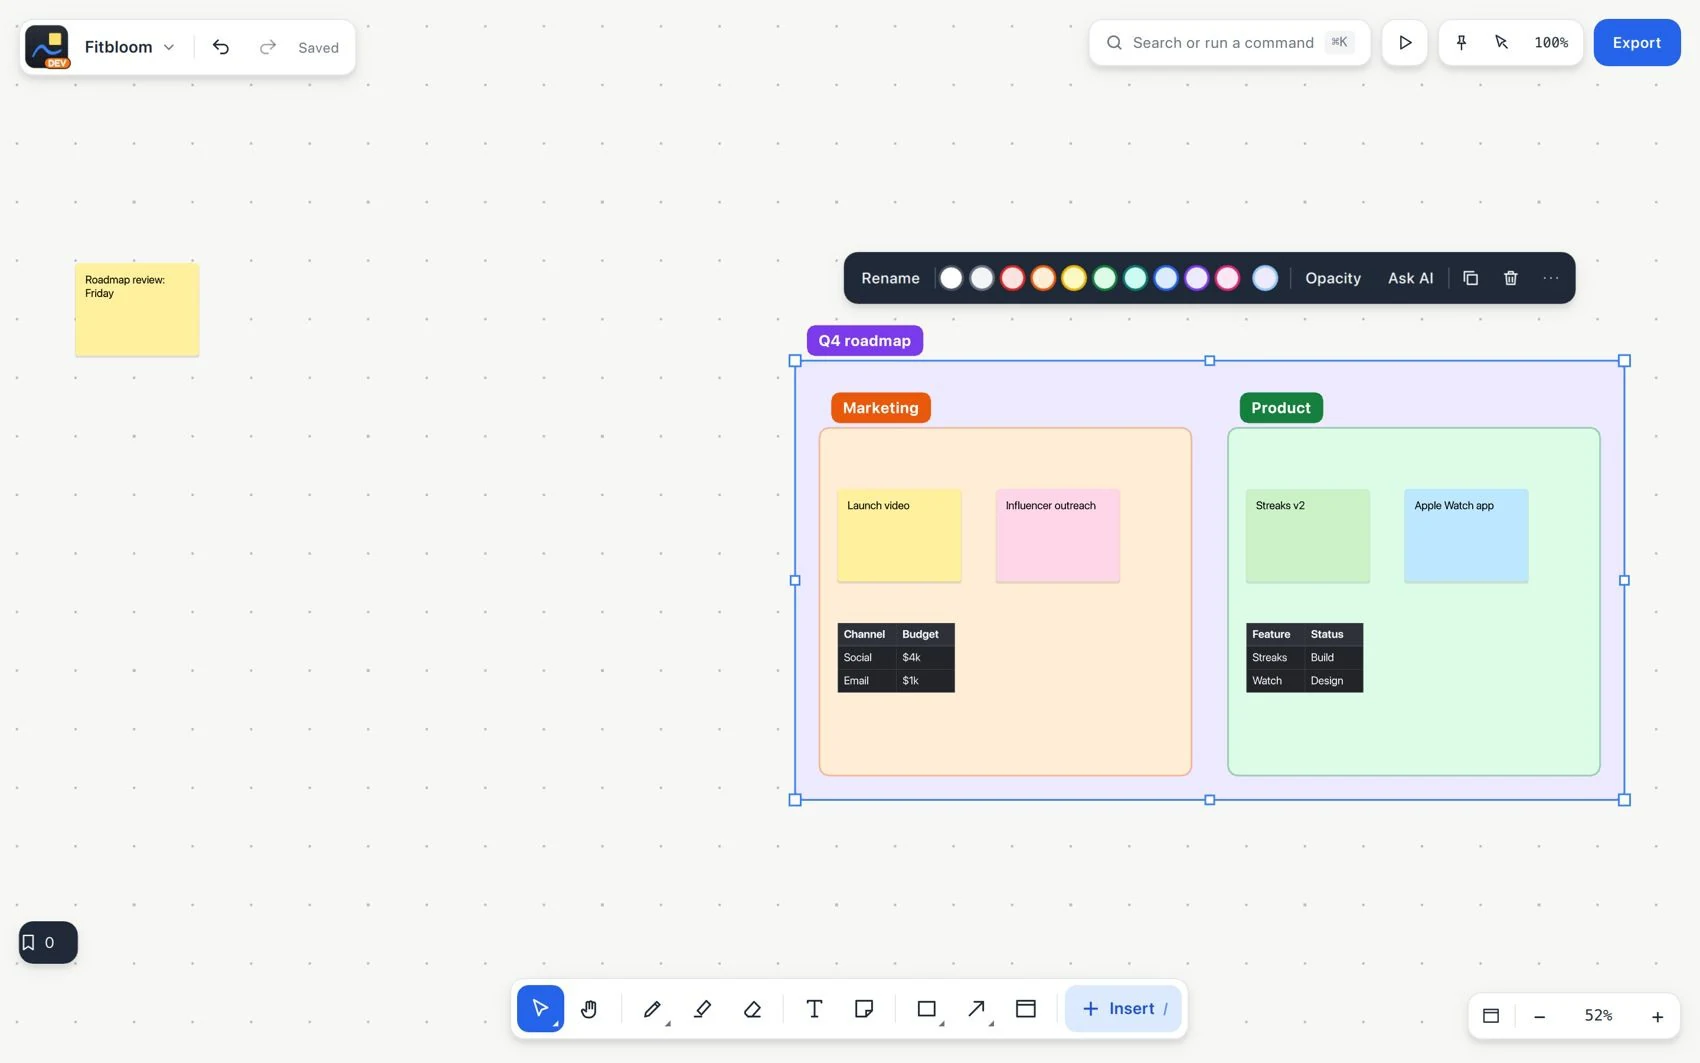
Task: Focus the search or run command field
Action: 1229,43
